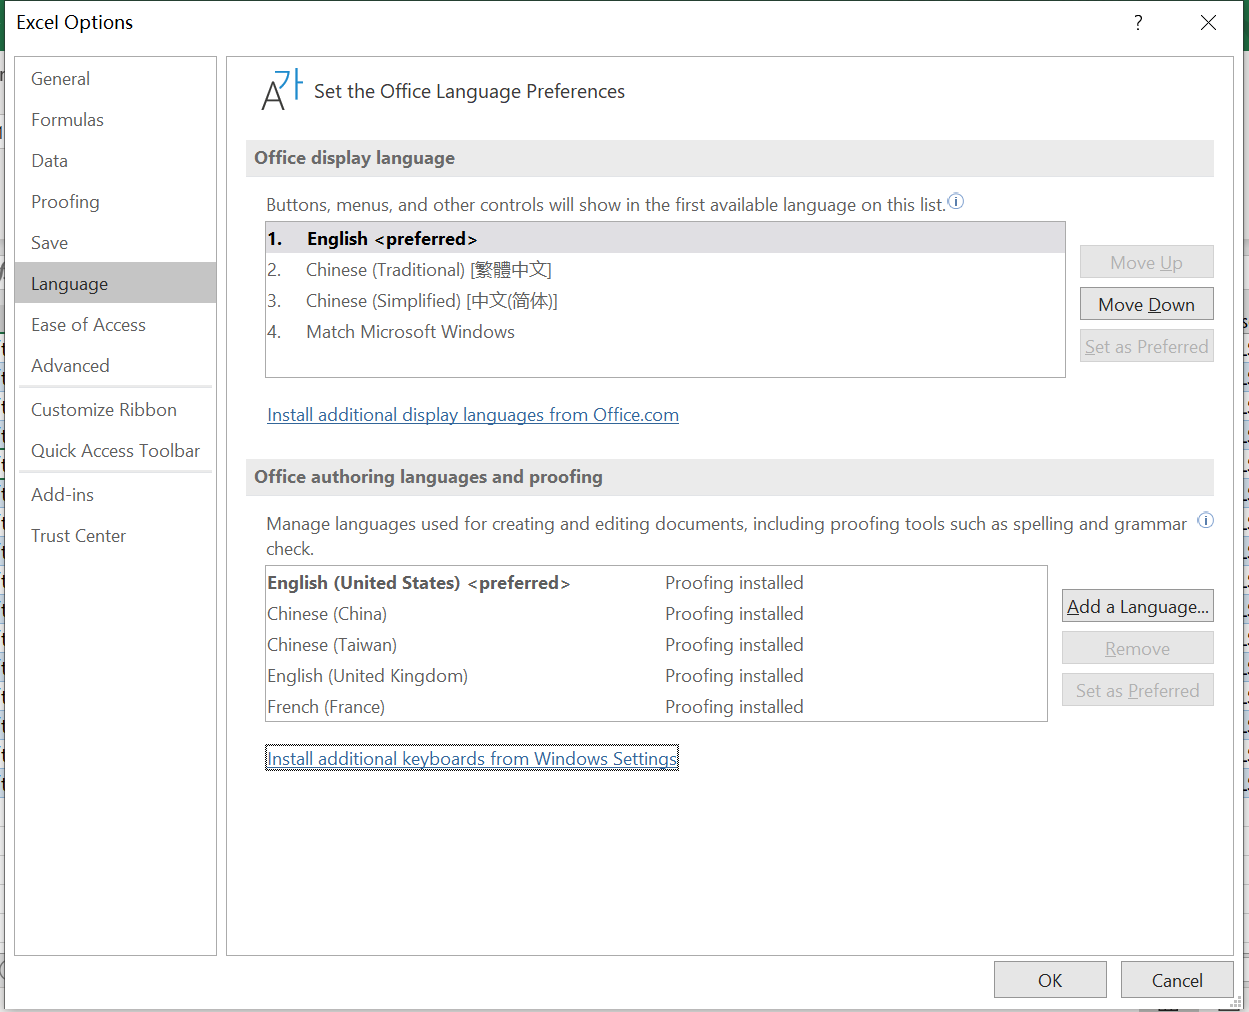
Task: Open the Data options category
Action: point(115,161)
